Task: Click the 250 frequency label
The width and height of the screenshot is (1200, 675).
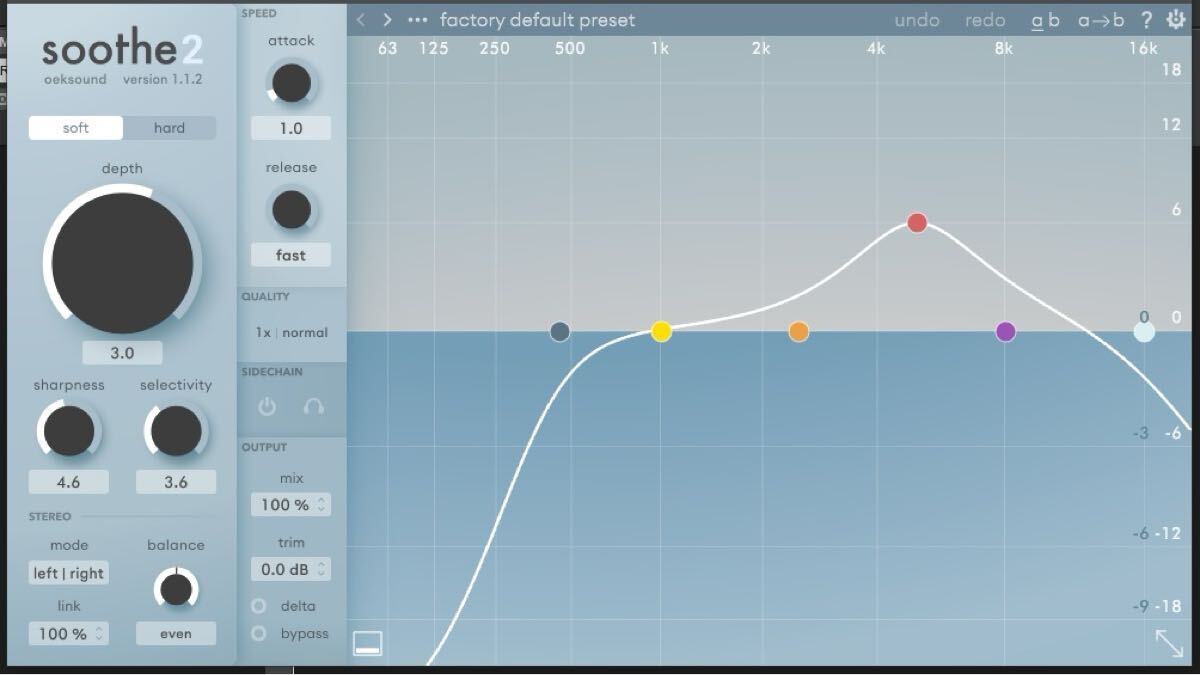Action: point(495,48)
